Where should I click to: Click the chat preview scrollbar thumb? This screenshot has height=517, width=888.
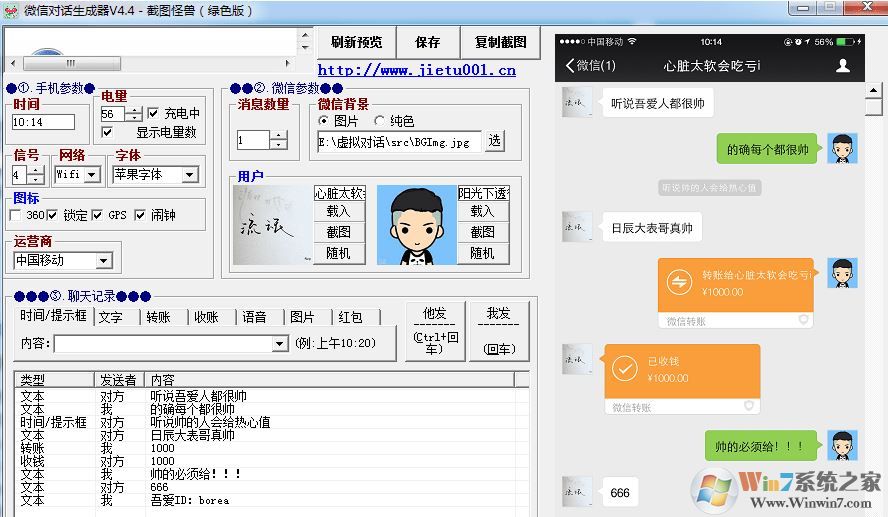click(874, 106)
